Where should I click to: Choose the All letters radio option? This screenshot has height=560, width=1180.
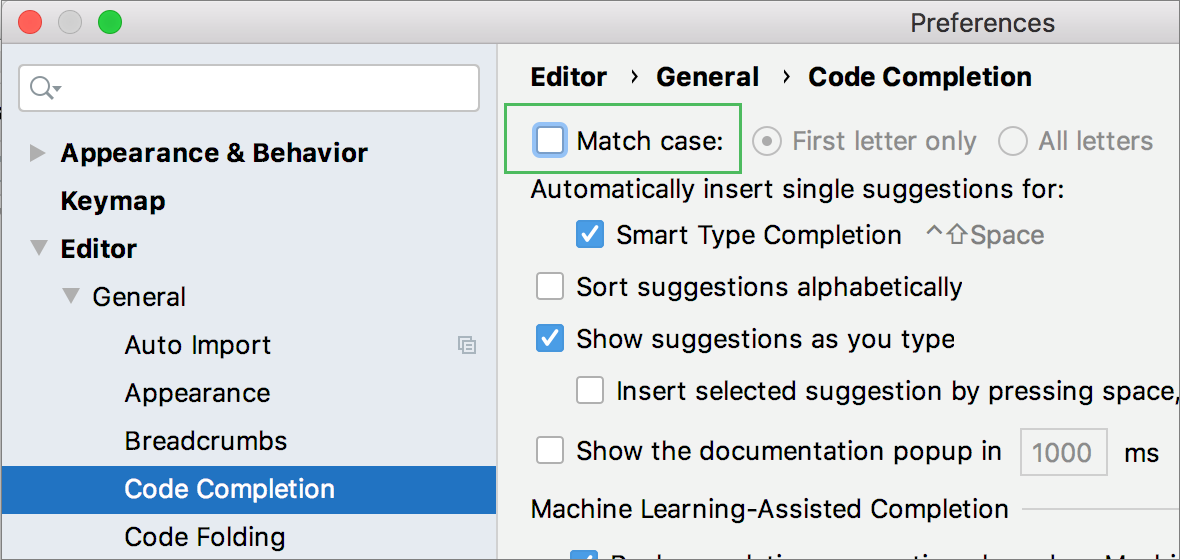point(1012,141)
